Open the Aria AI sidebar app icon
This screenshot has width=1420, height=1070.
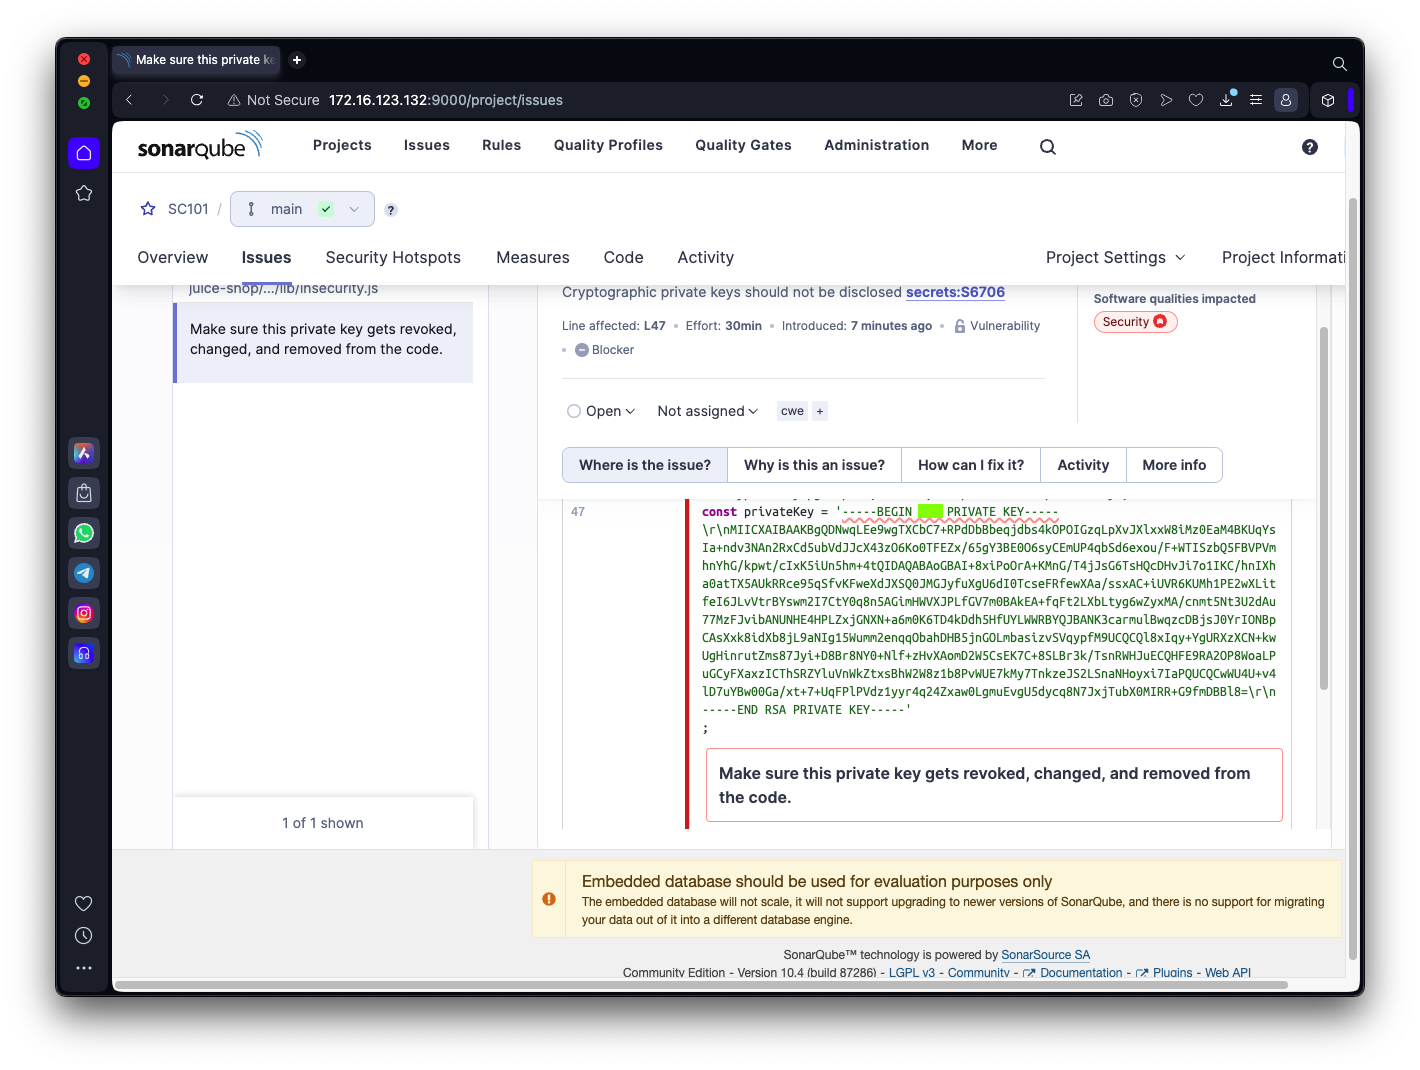click(84, 453)
